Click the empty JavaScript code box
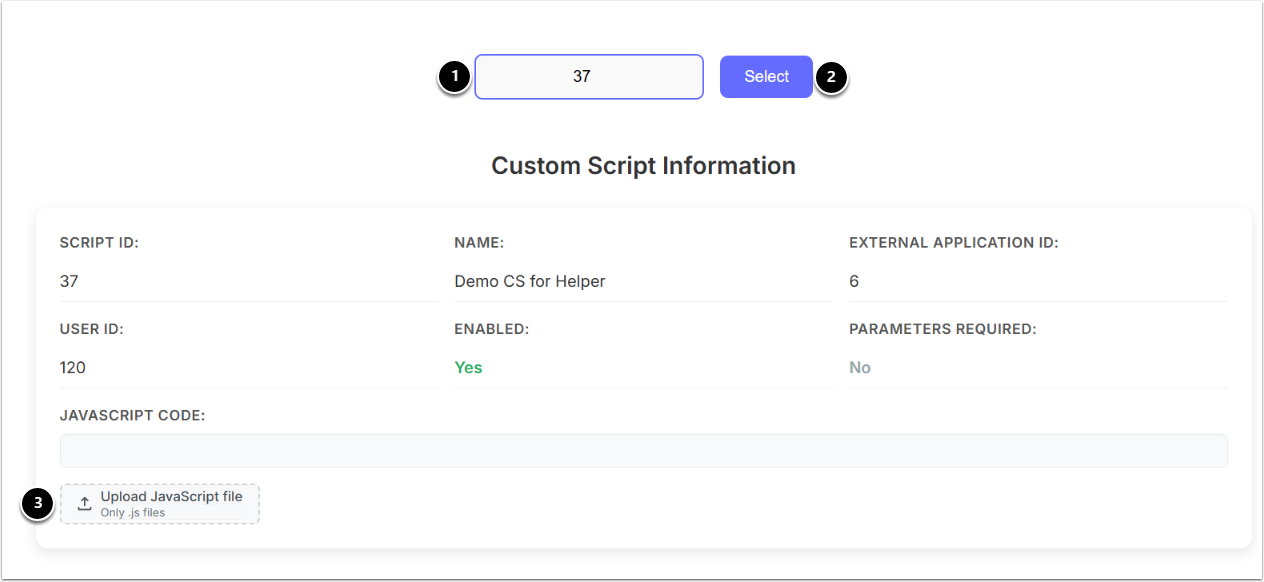 tap(643, 451)
